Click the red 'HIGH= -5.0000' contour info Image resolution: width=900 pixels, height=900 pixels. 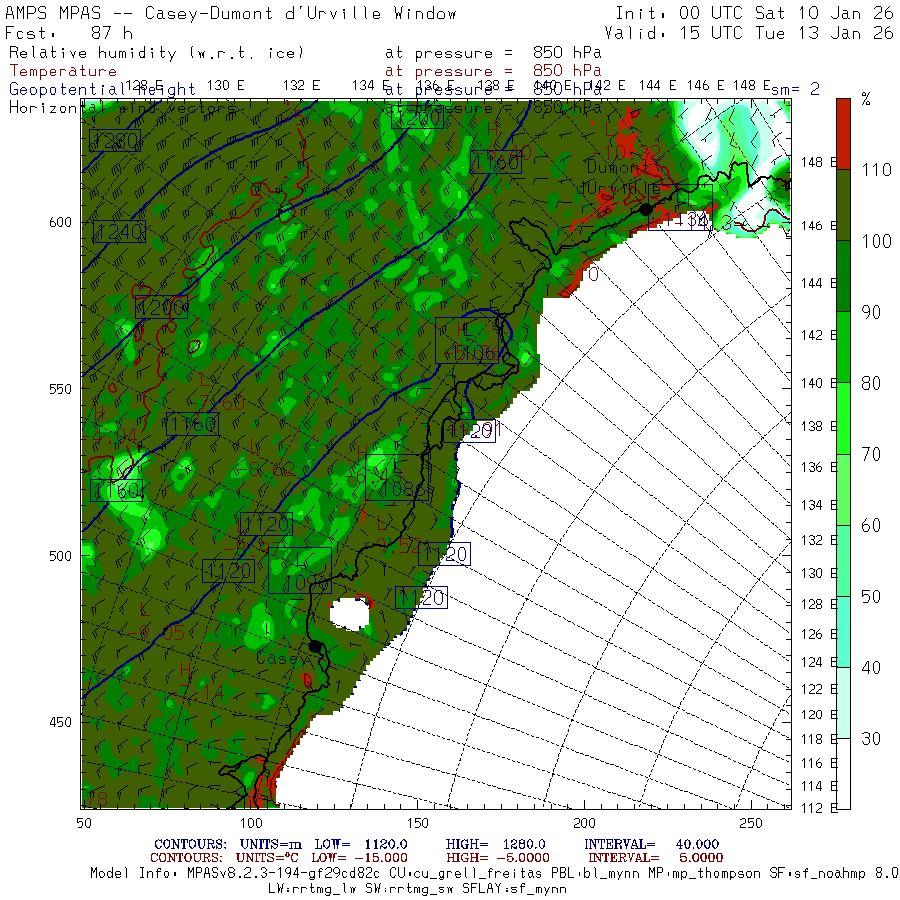[x=498, y=858]
